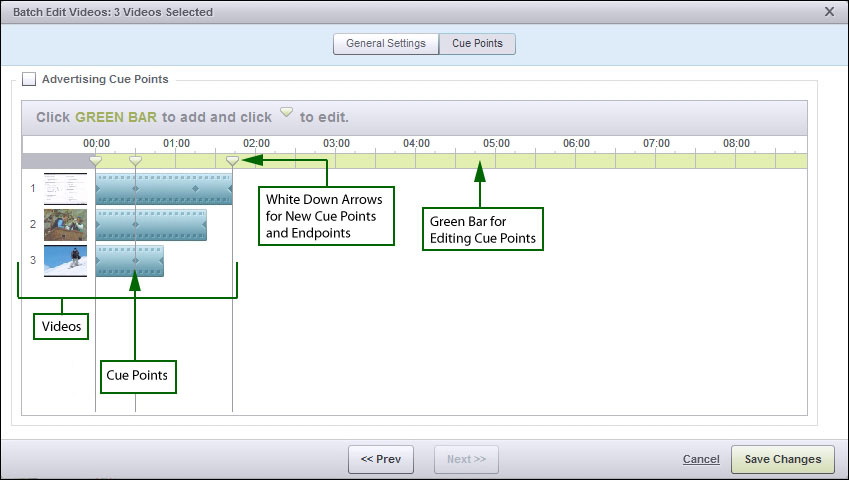Close the Batch Edit Videos dialog

(829, 11)
